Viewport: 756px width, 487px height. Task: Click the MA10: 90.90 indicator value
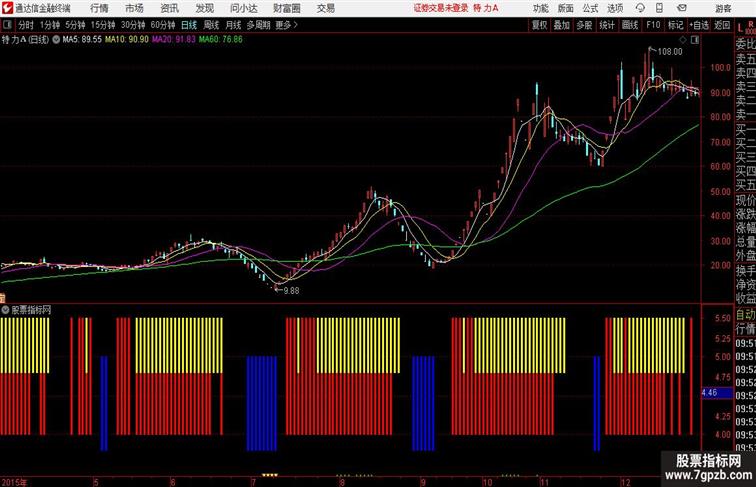[x=127, y=40]
